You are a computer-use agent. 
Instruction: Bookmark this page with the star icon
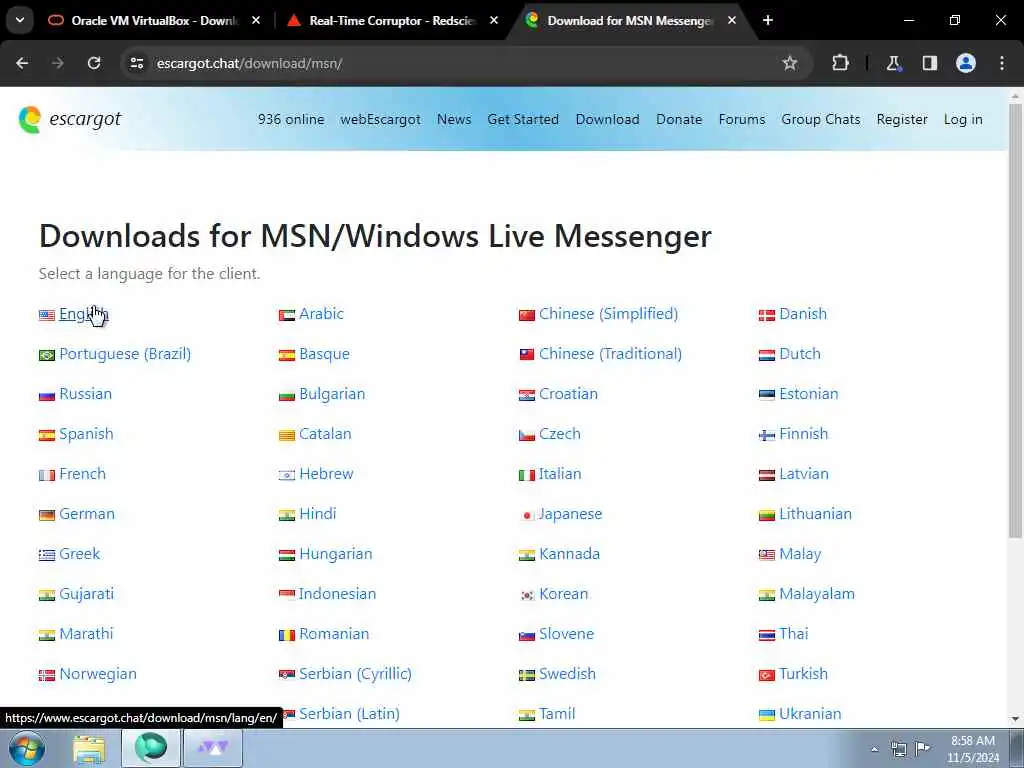(790, 63)
